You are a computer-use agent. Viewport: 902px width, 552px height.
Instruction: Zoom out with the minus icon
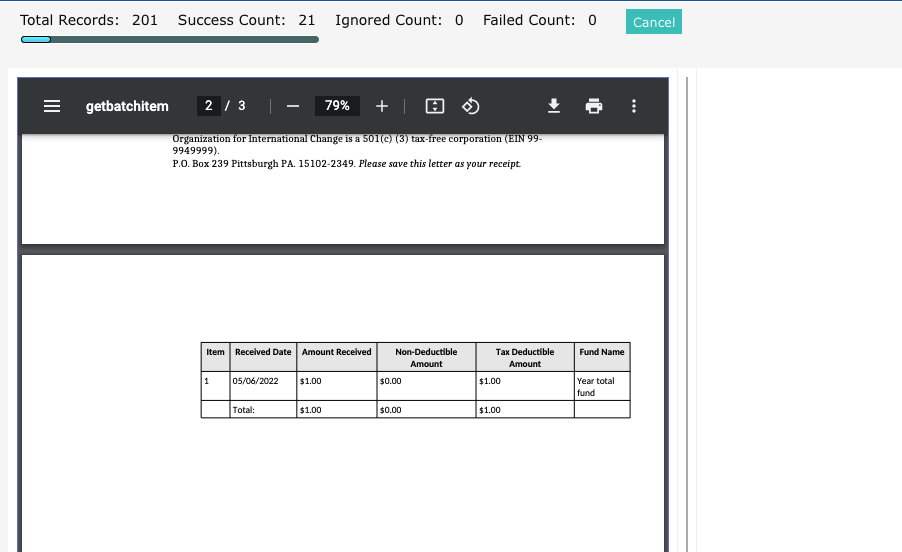coord(293,106)
